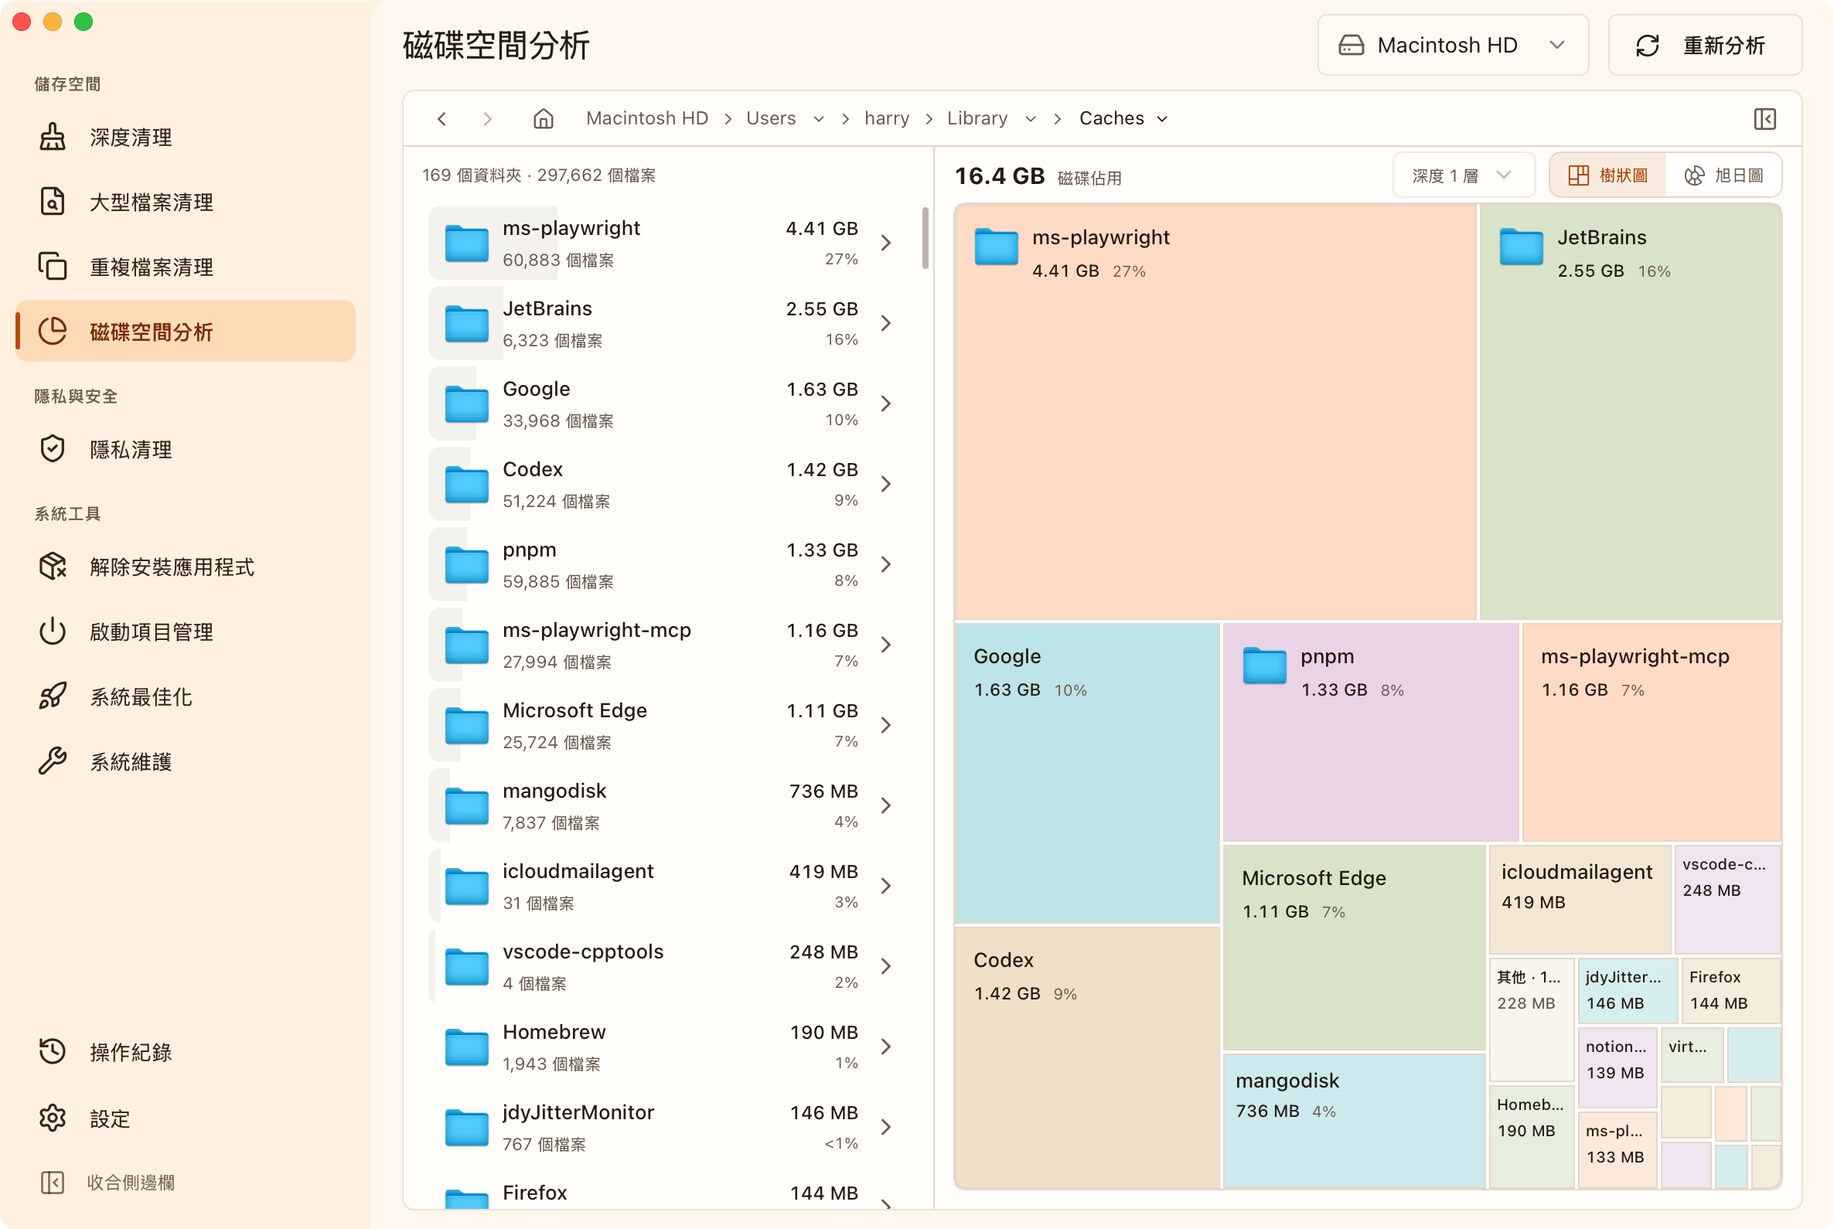This screenshot has height=1229, width=1834.
Task: Open System Maintenance (系統維護) wrench icon
Action: coord(52,761)
